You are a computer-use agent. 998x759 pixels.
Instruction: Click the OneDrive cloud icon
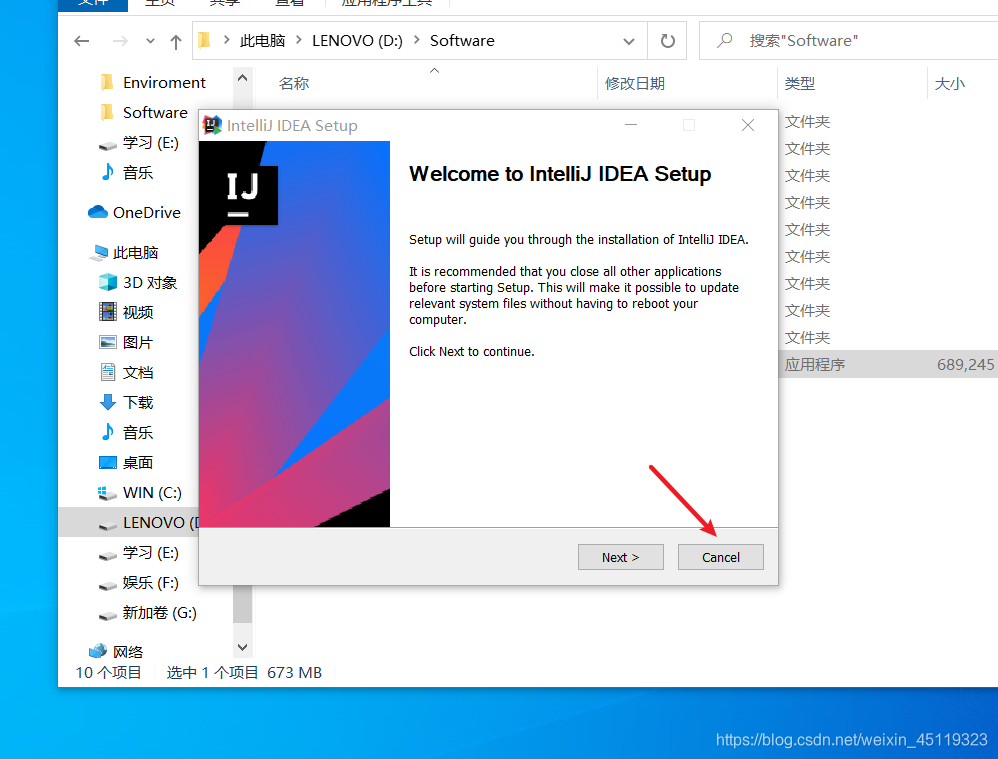97,212
